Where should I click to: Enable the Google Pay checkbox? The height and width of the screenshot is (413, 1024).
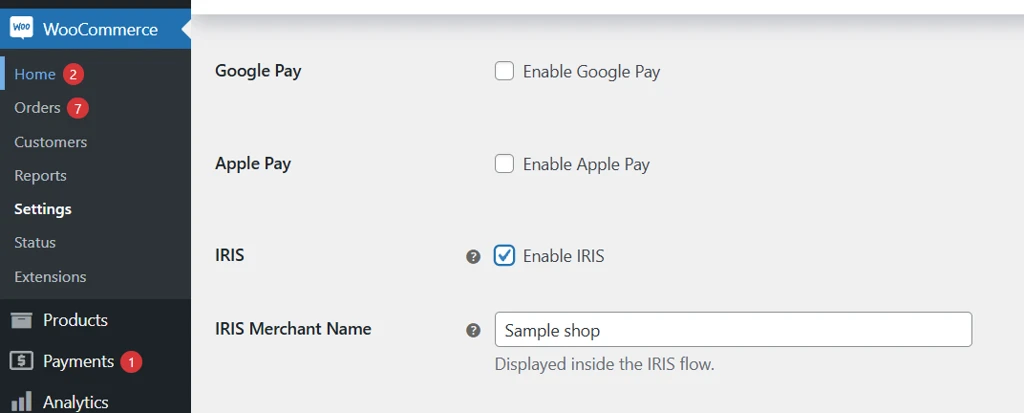point(505,71)
